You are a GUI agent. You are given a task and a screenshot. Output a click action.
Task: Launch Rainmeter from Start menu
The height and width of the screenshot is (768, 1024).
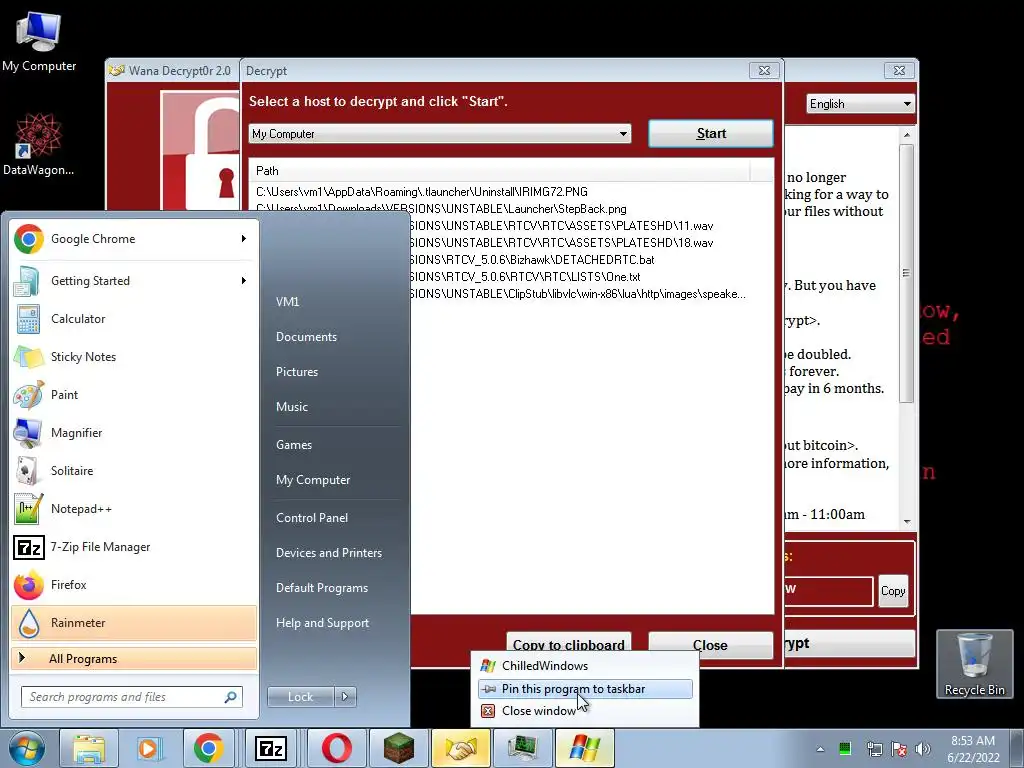[x=134, y=622]
